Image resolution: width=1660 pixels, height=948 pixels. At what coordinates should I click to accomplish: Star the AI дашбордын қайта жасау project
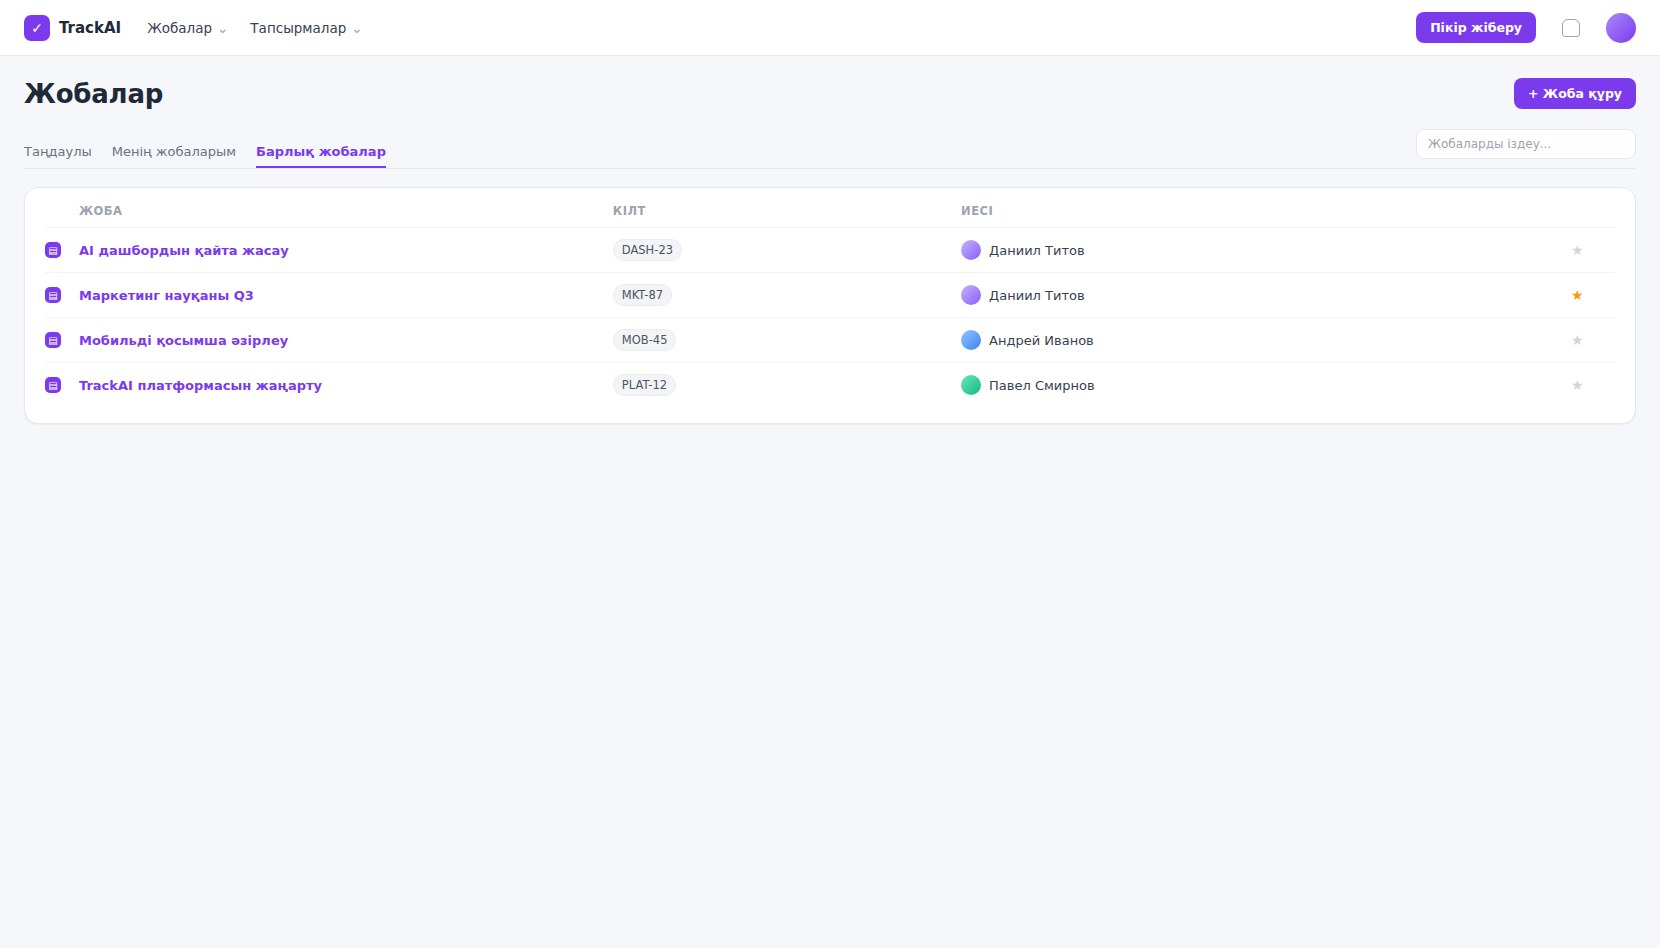[x=1577, y=250]
